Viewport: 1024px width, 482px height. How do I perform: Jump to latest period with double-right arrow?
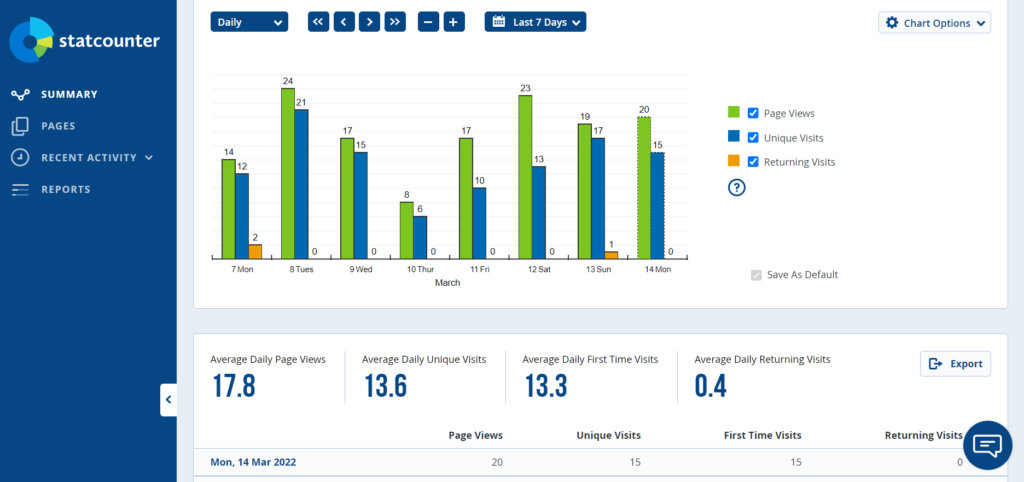pos(395,21)
